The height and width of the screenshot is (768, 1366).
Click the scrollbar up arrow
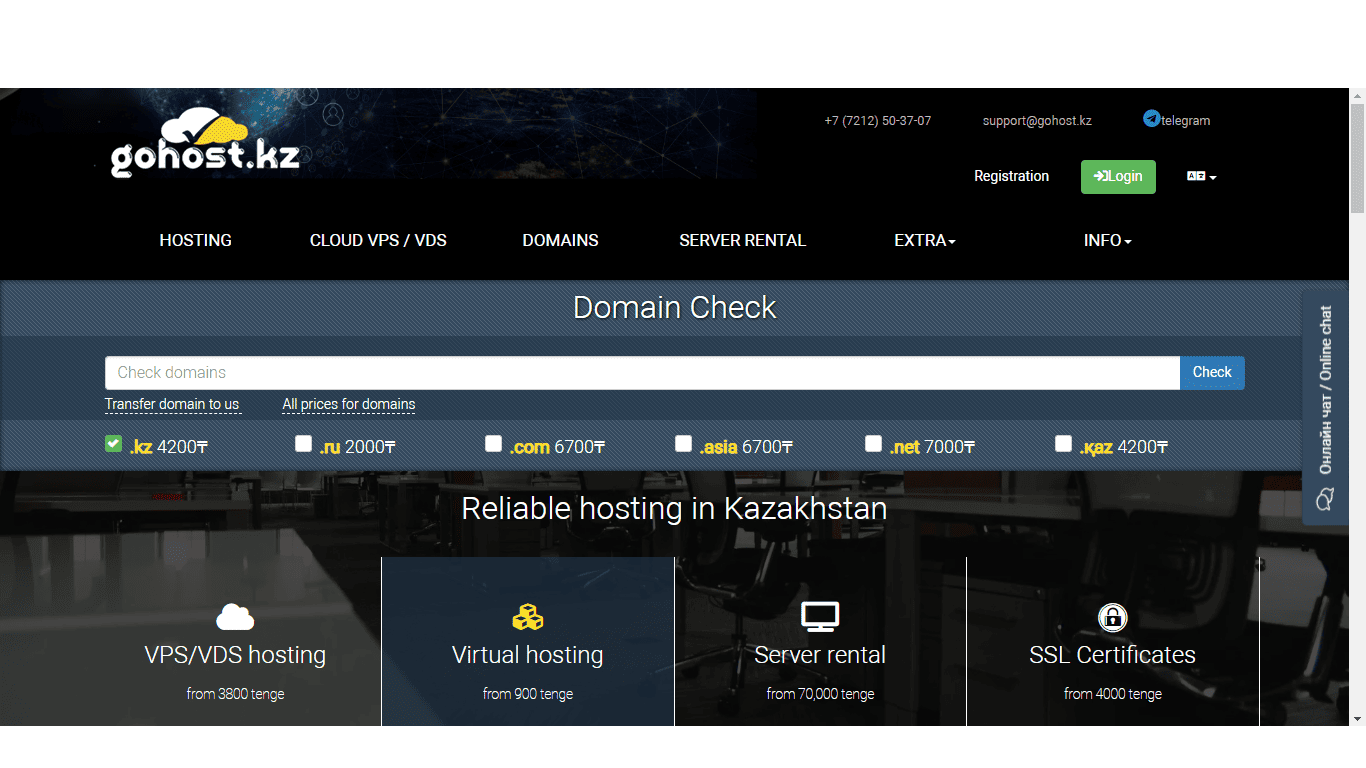(x=1357, y=96)
